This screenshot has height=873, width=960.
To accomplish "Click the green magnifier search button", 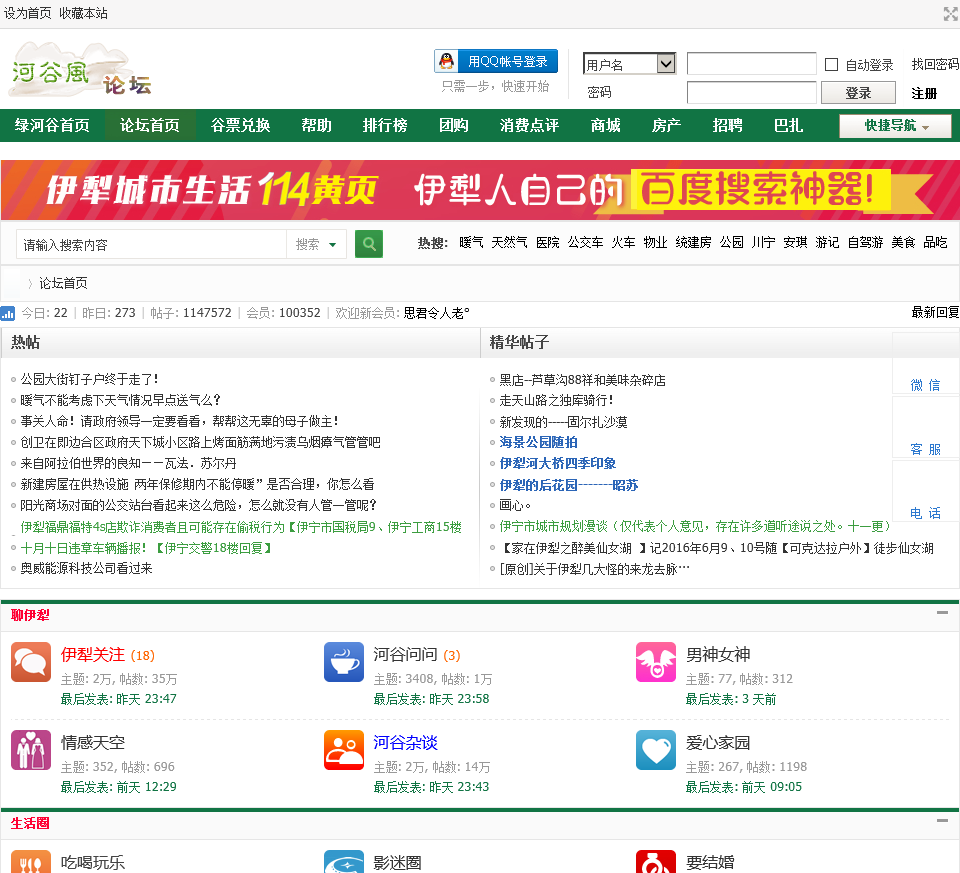I will coord(369,244).
